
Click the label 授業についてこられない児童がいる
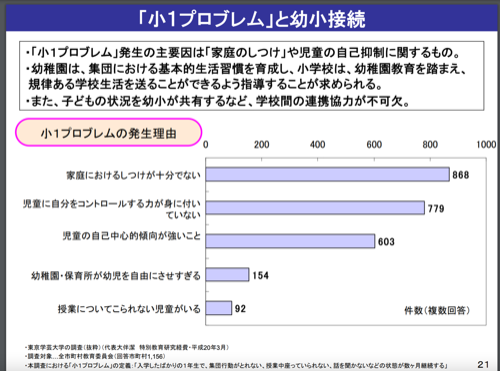click(129, 309)
